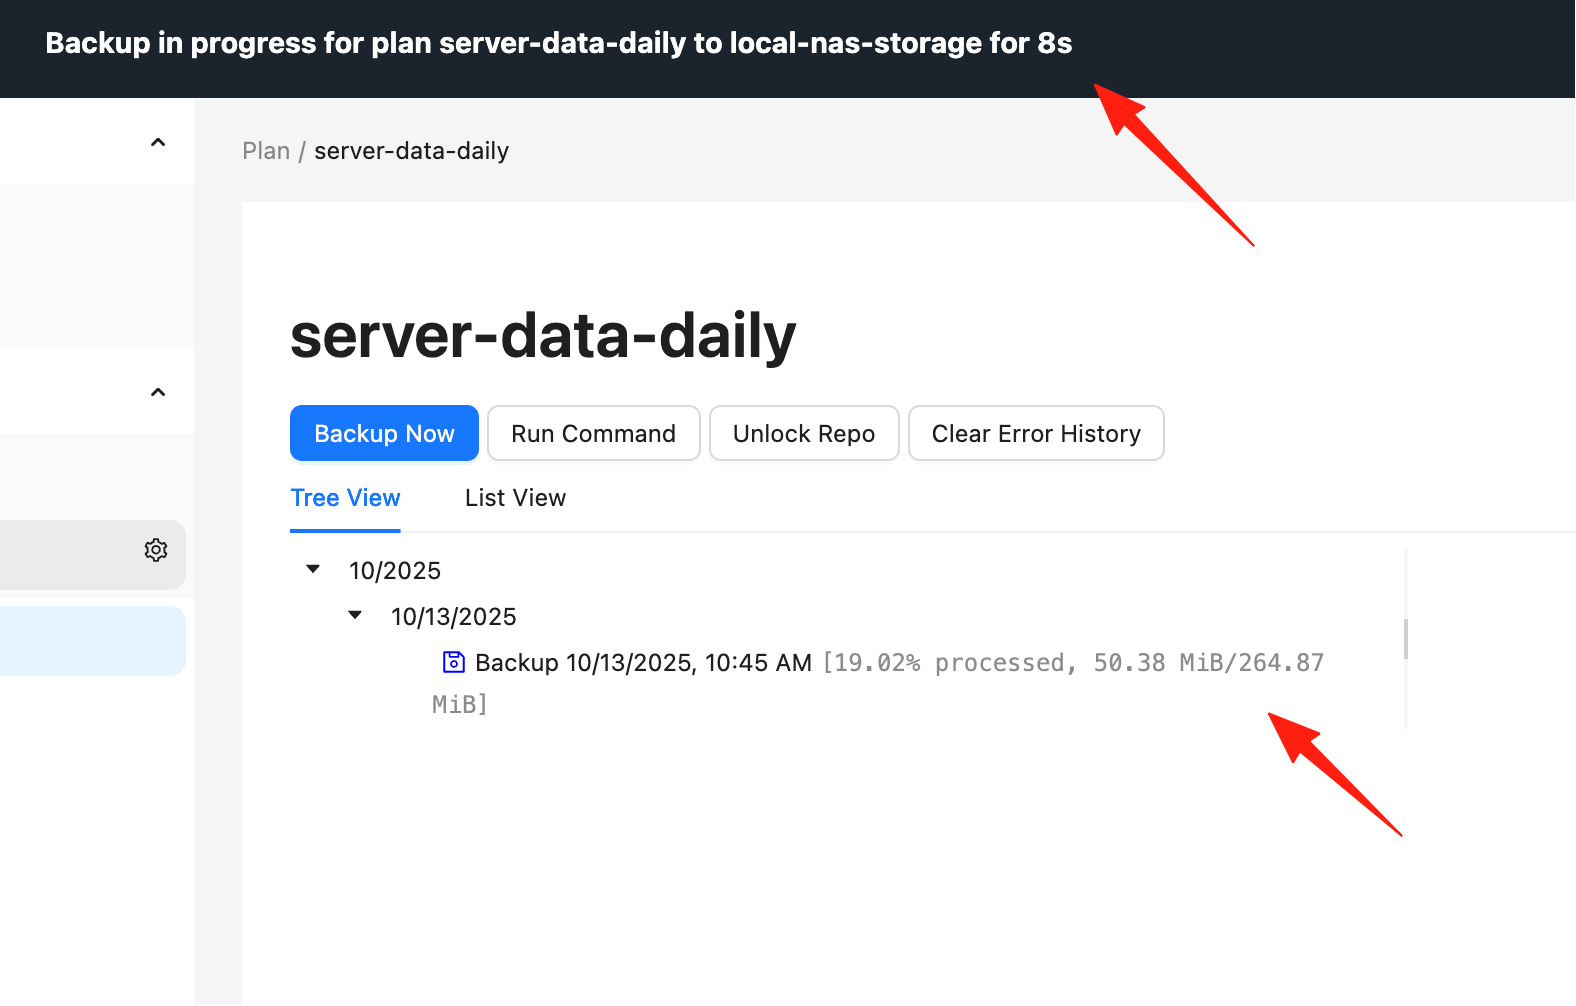Go to Plan in the breadcrumb

point(266,151)
